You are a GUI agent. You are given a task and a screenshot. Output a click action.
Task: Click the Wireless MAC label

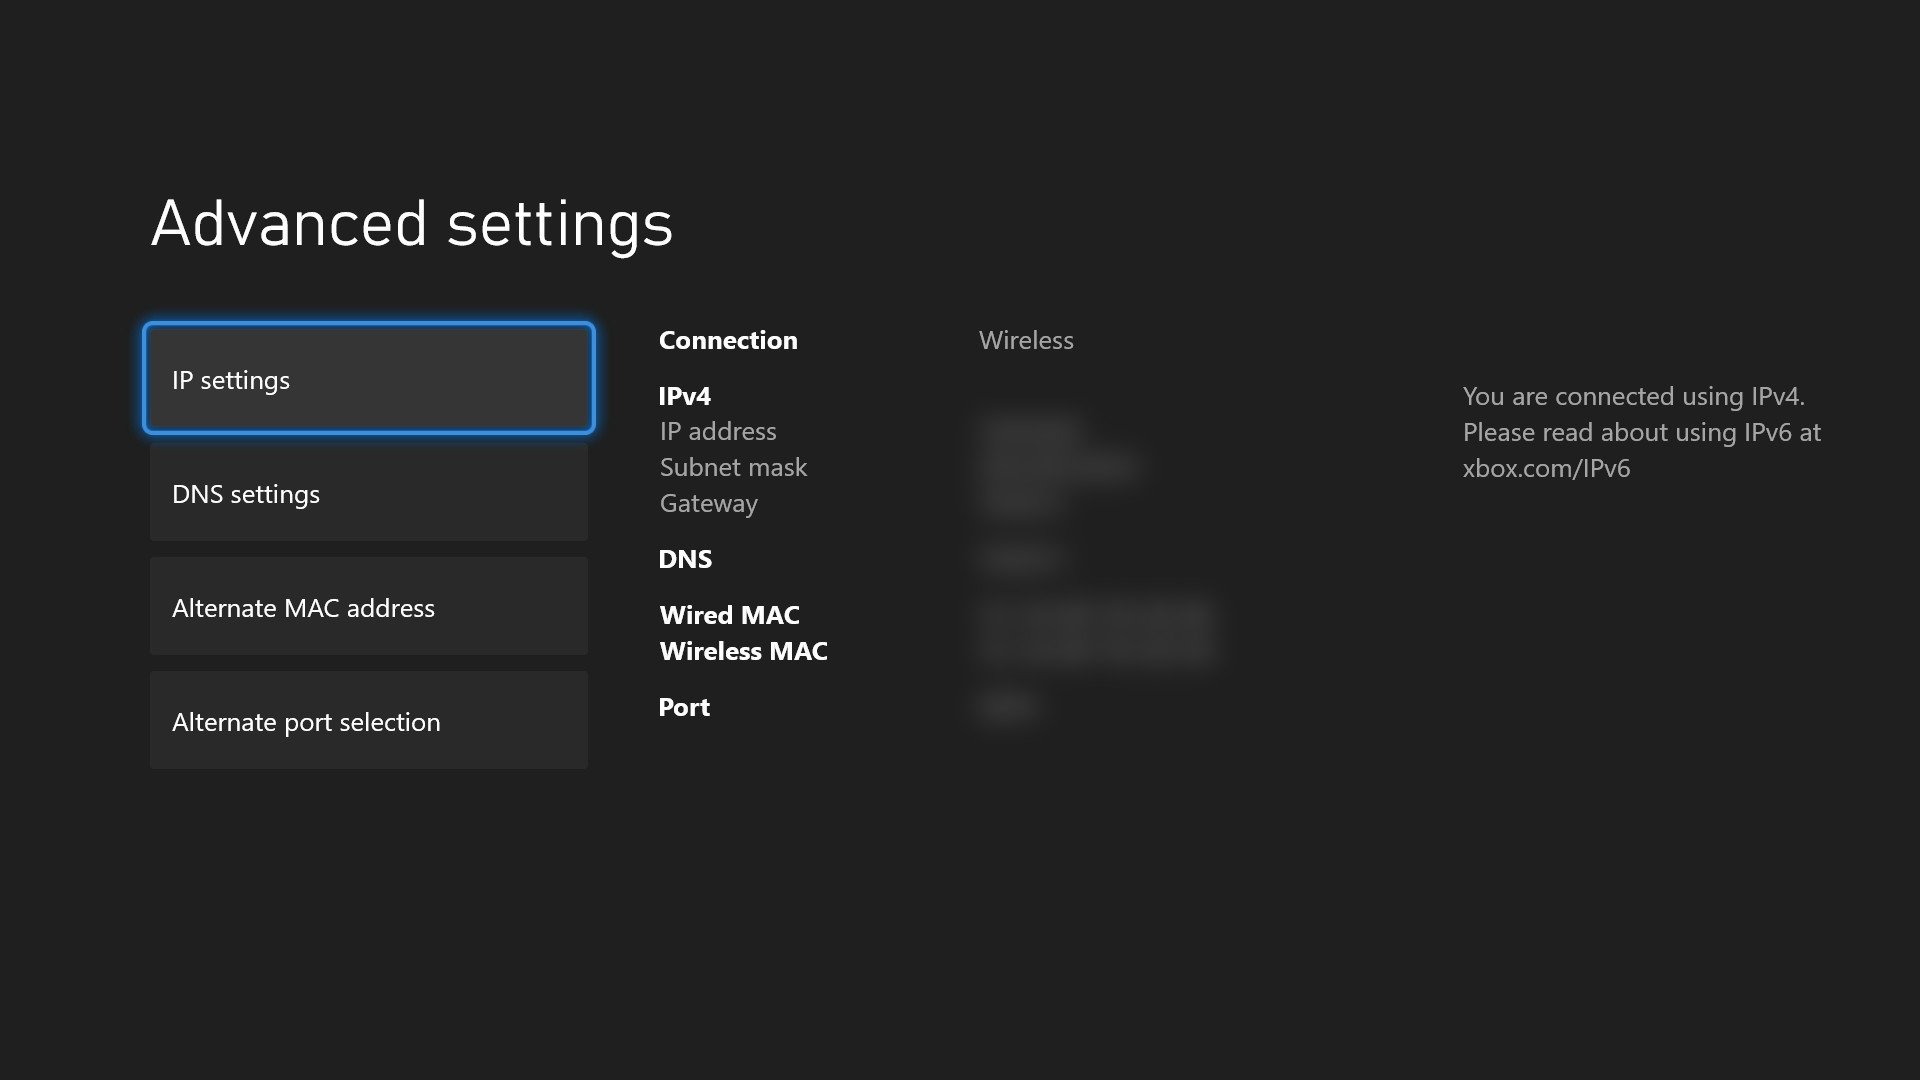click(743, 651)
